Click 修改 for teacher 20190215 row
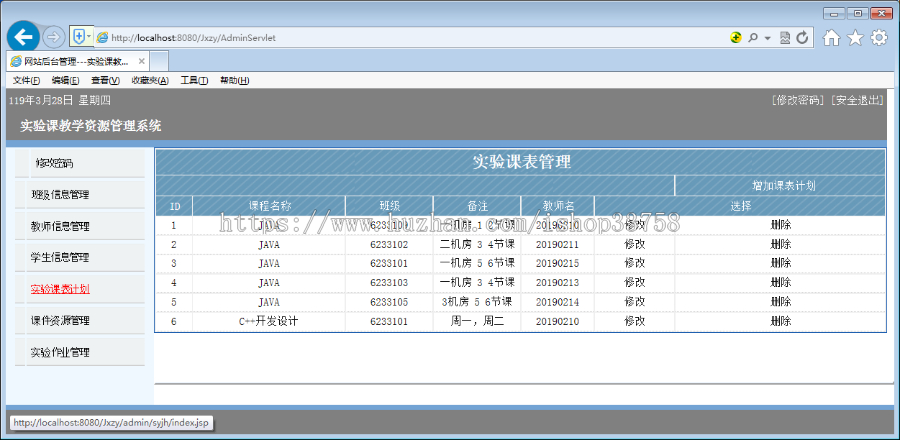Image resolution: width=900 pixels, height=440 pixels. coord(634,263)
